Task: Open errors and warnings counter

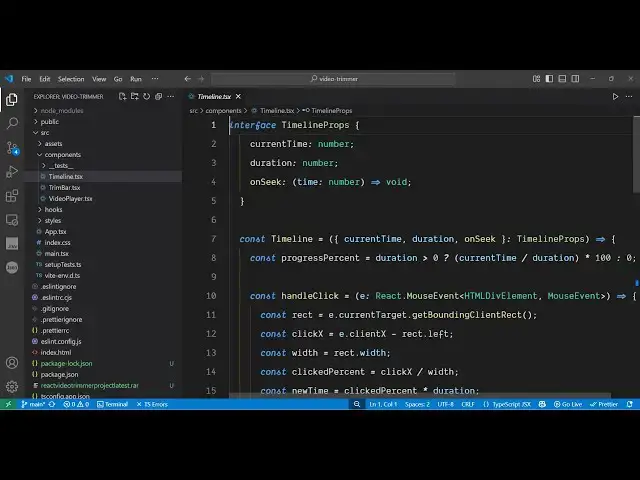Action: tap(76, 404)
